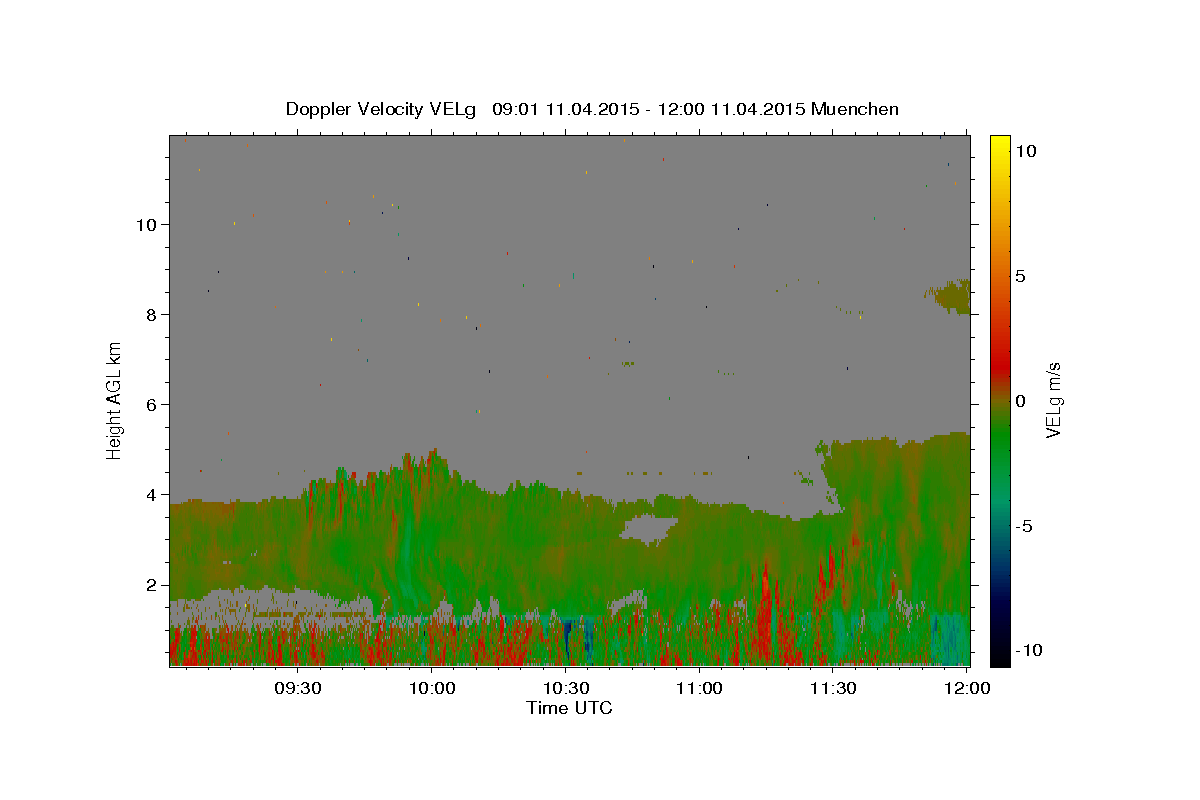Screen dimensions: 1200x800
Task: Click the colorbar value -10
Action: [1027, 651]
